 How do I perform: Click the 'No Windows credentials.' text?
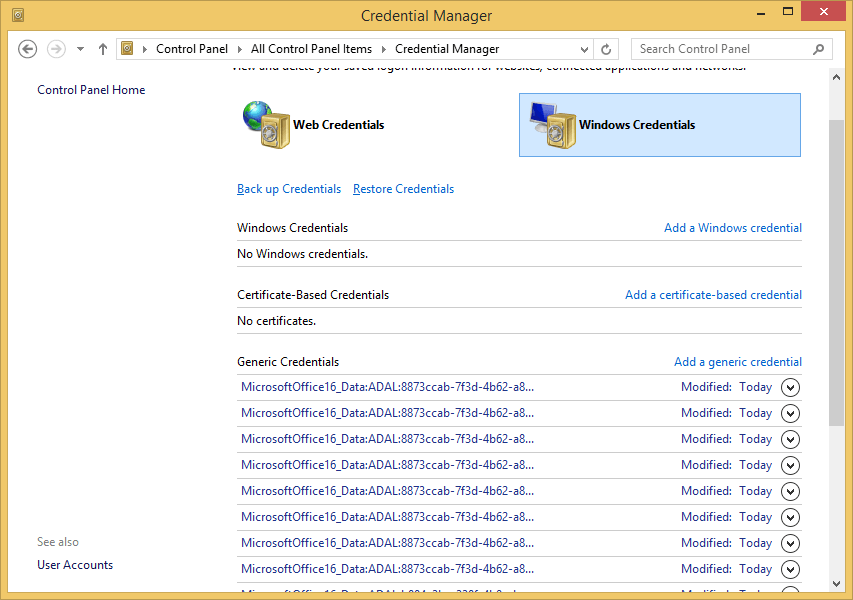(x=302, y=254)
